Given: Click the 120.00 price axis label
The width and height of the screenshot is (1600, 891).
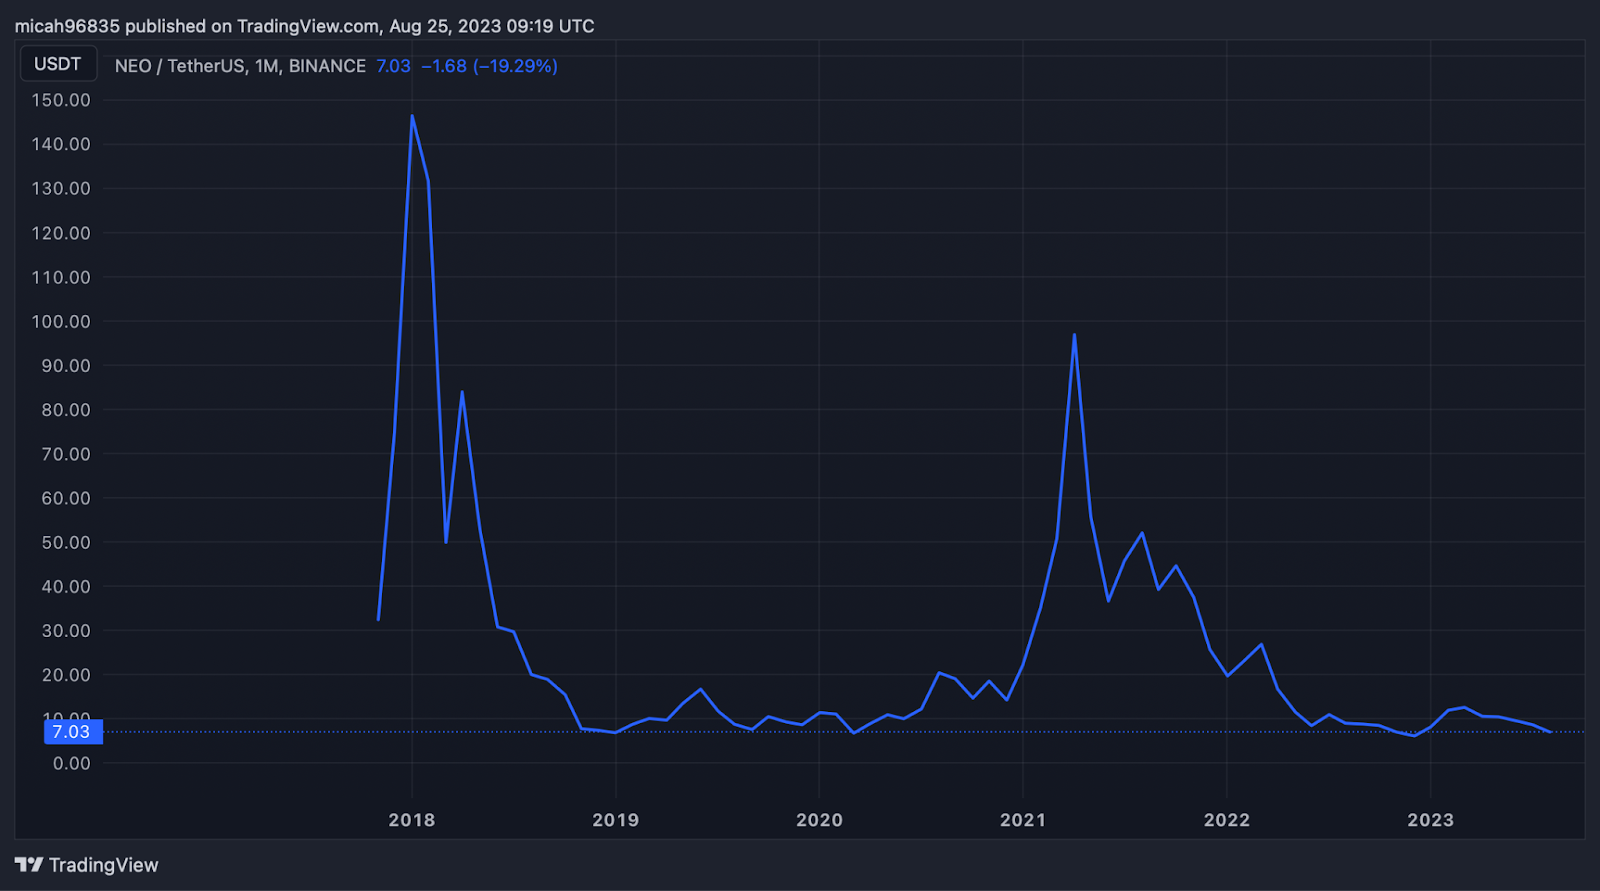Looking at the screenshot, I should (x=61, y=233).
